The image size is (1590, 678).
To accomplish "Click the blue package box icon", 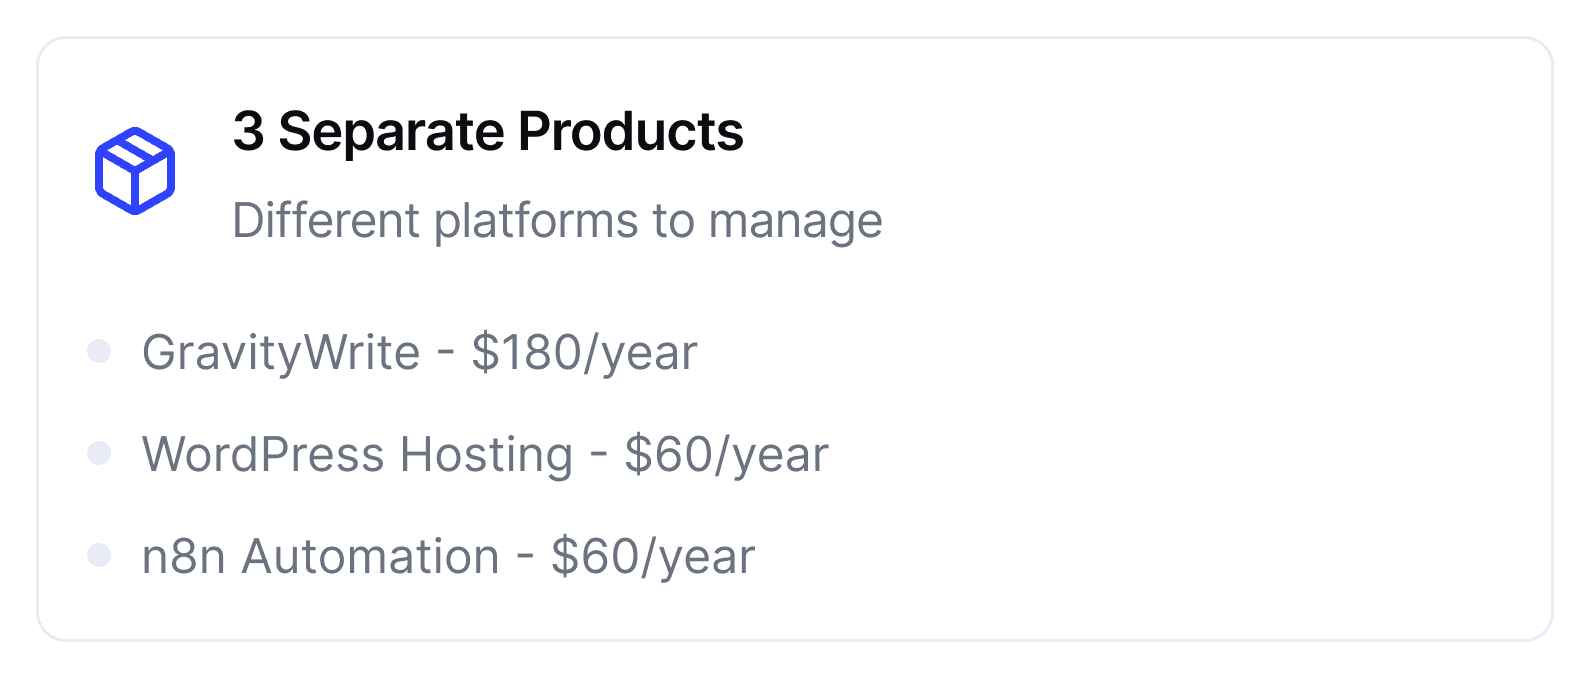I will pyautogui.click(x=135, y=170).
